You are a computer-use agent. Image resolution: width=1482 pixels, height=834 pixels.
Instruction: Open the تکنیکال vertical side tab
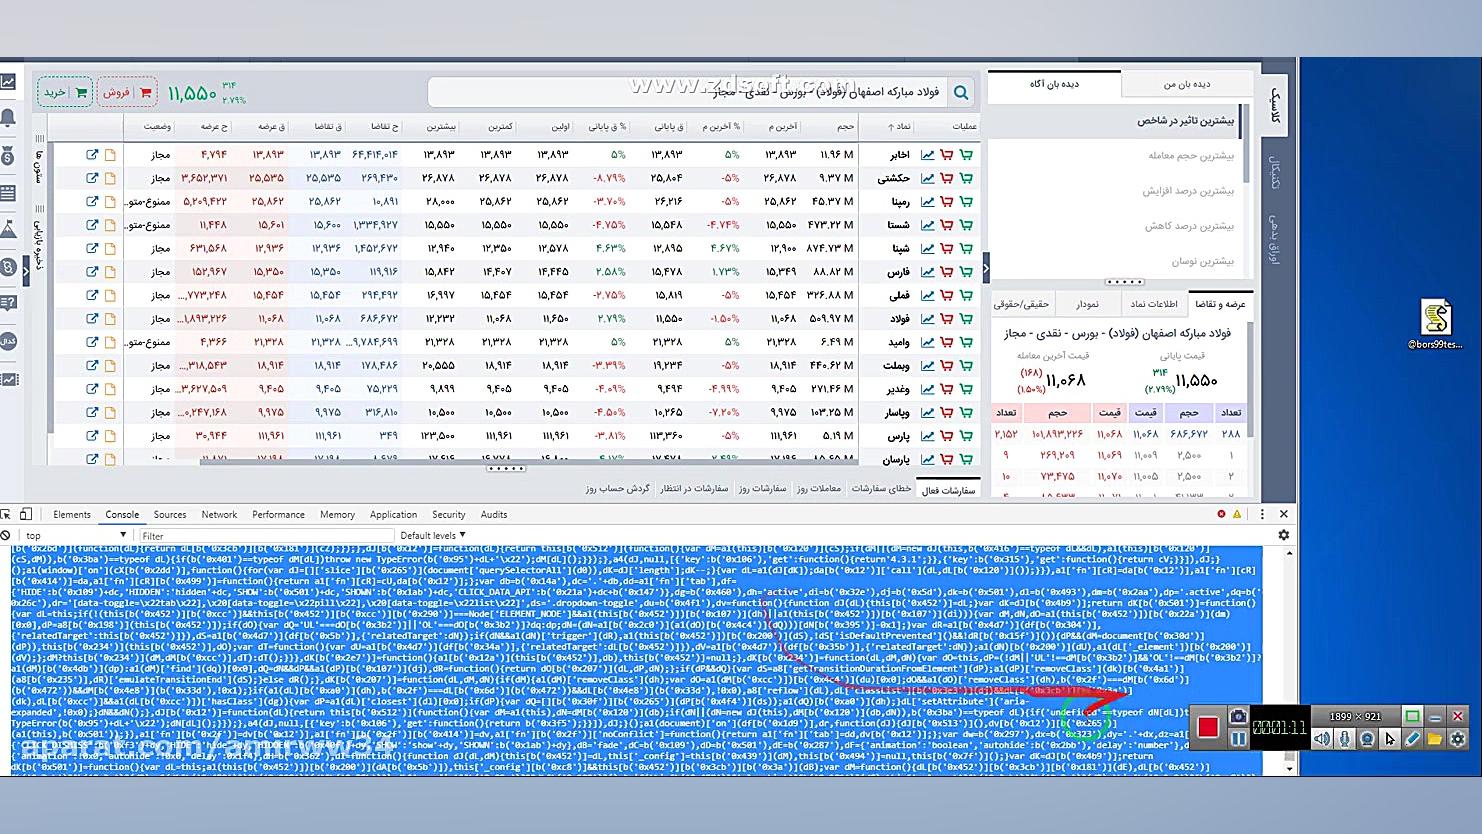tap(1275, 173)
